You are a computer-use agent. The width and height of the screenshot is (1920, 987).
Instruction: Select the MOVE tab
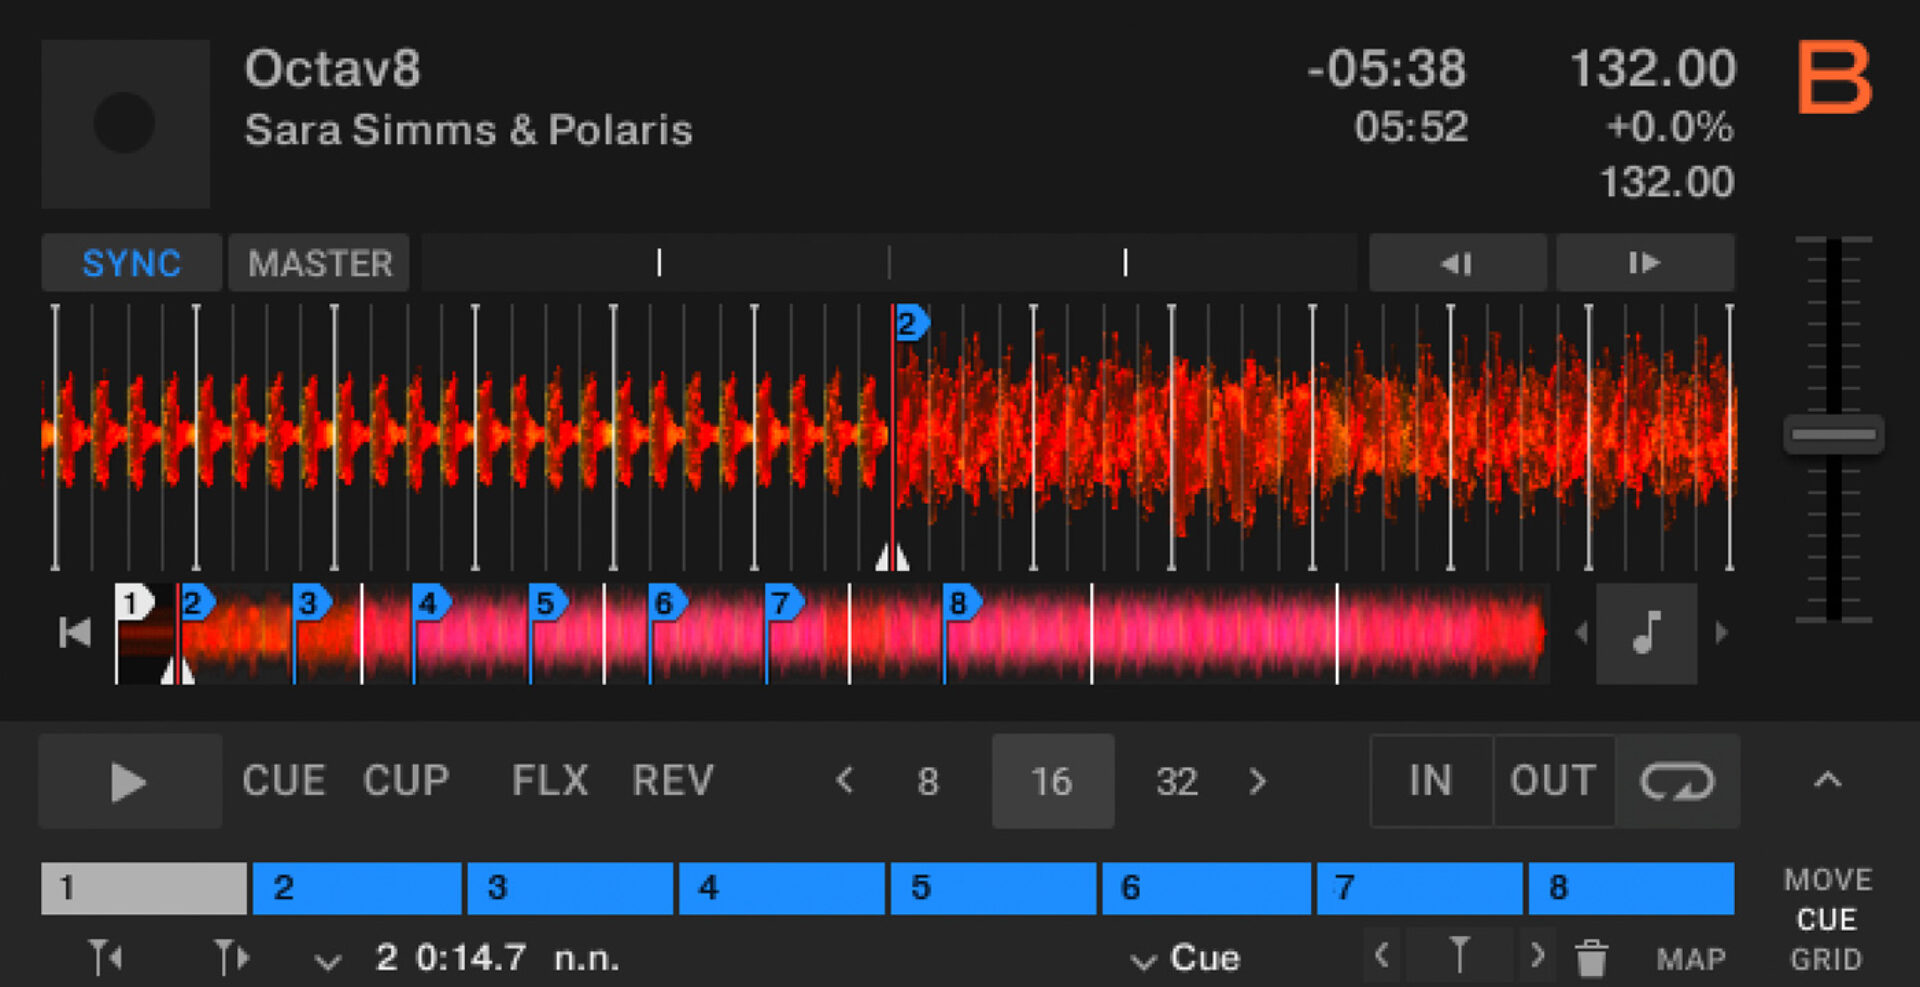click(x=1827, y=879)
